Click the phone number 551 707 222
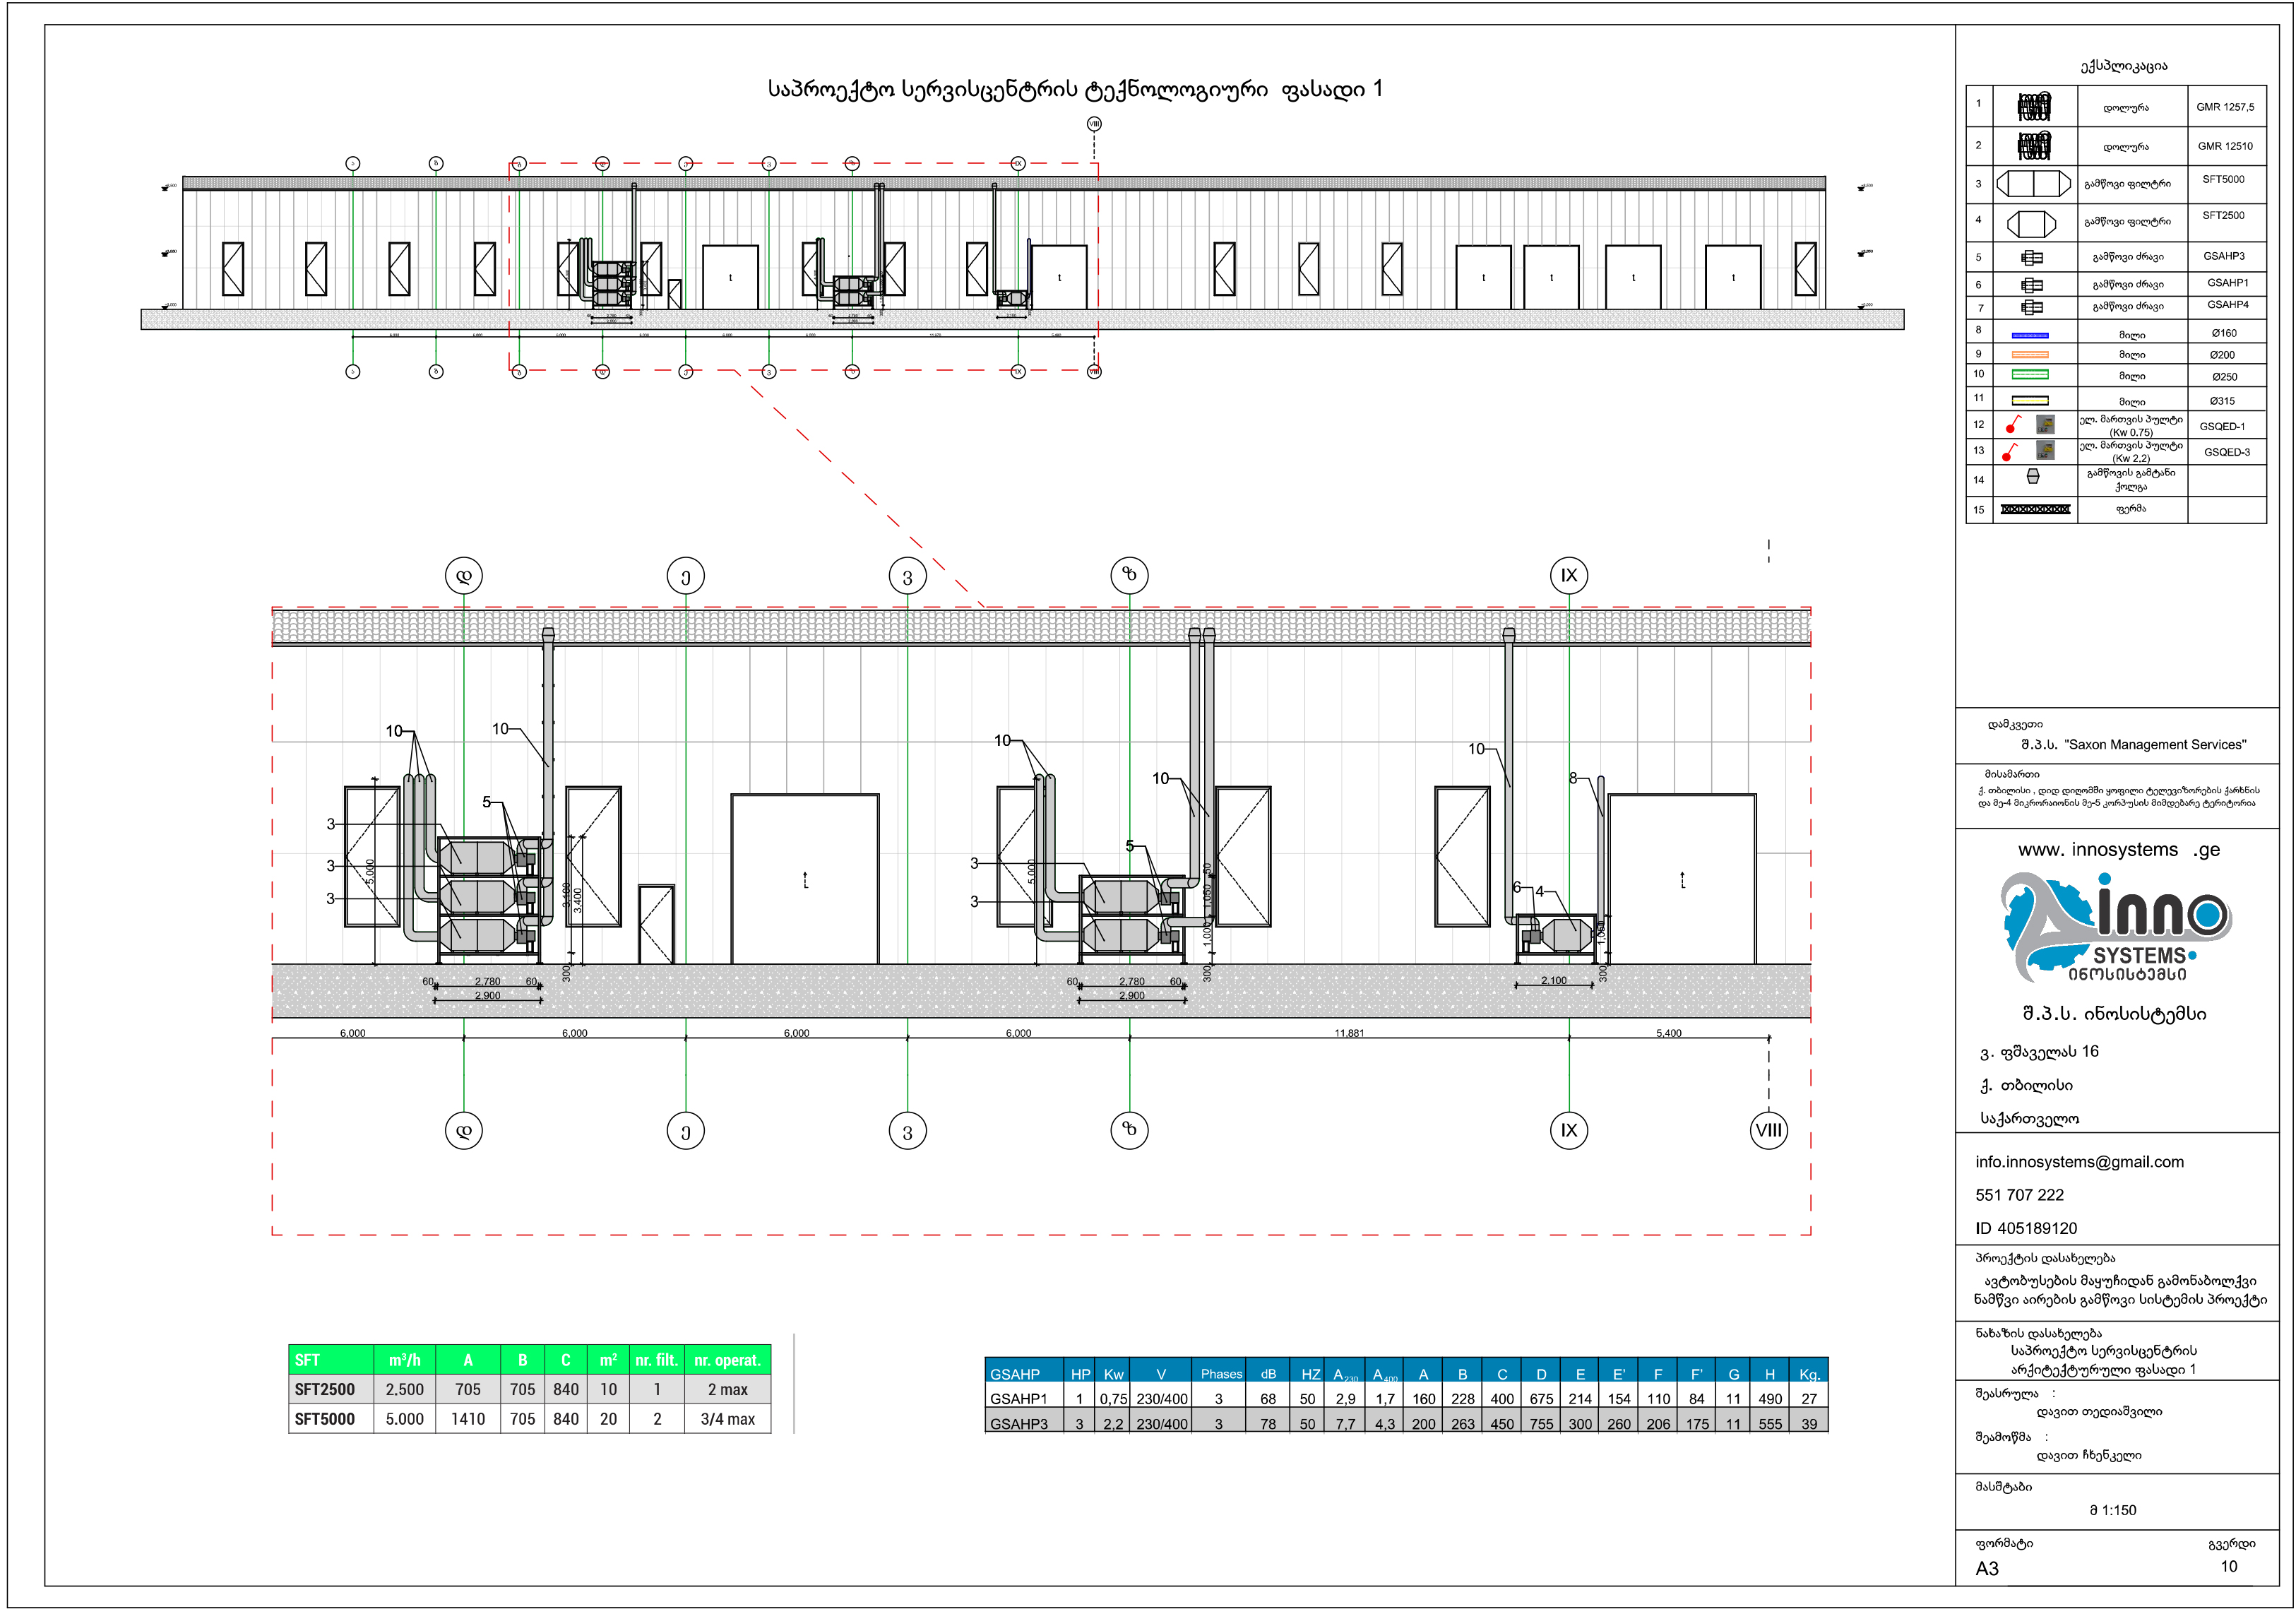Screen dimensions: 2296x1614 coord(2020,1195)
